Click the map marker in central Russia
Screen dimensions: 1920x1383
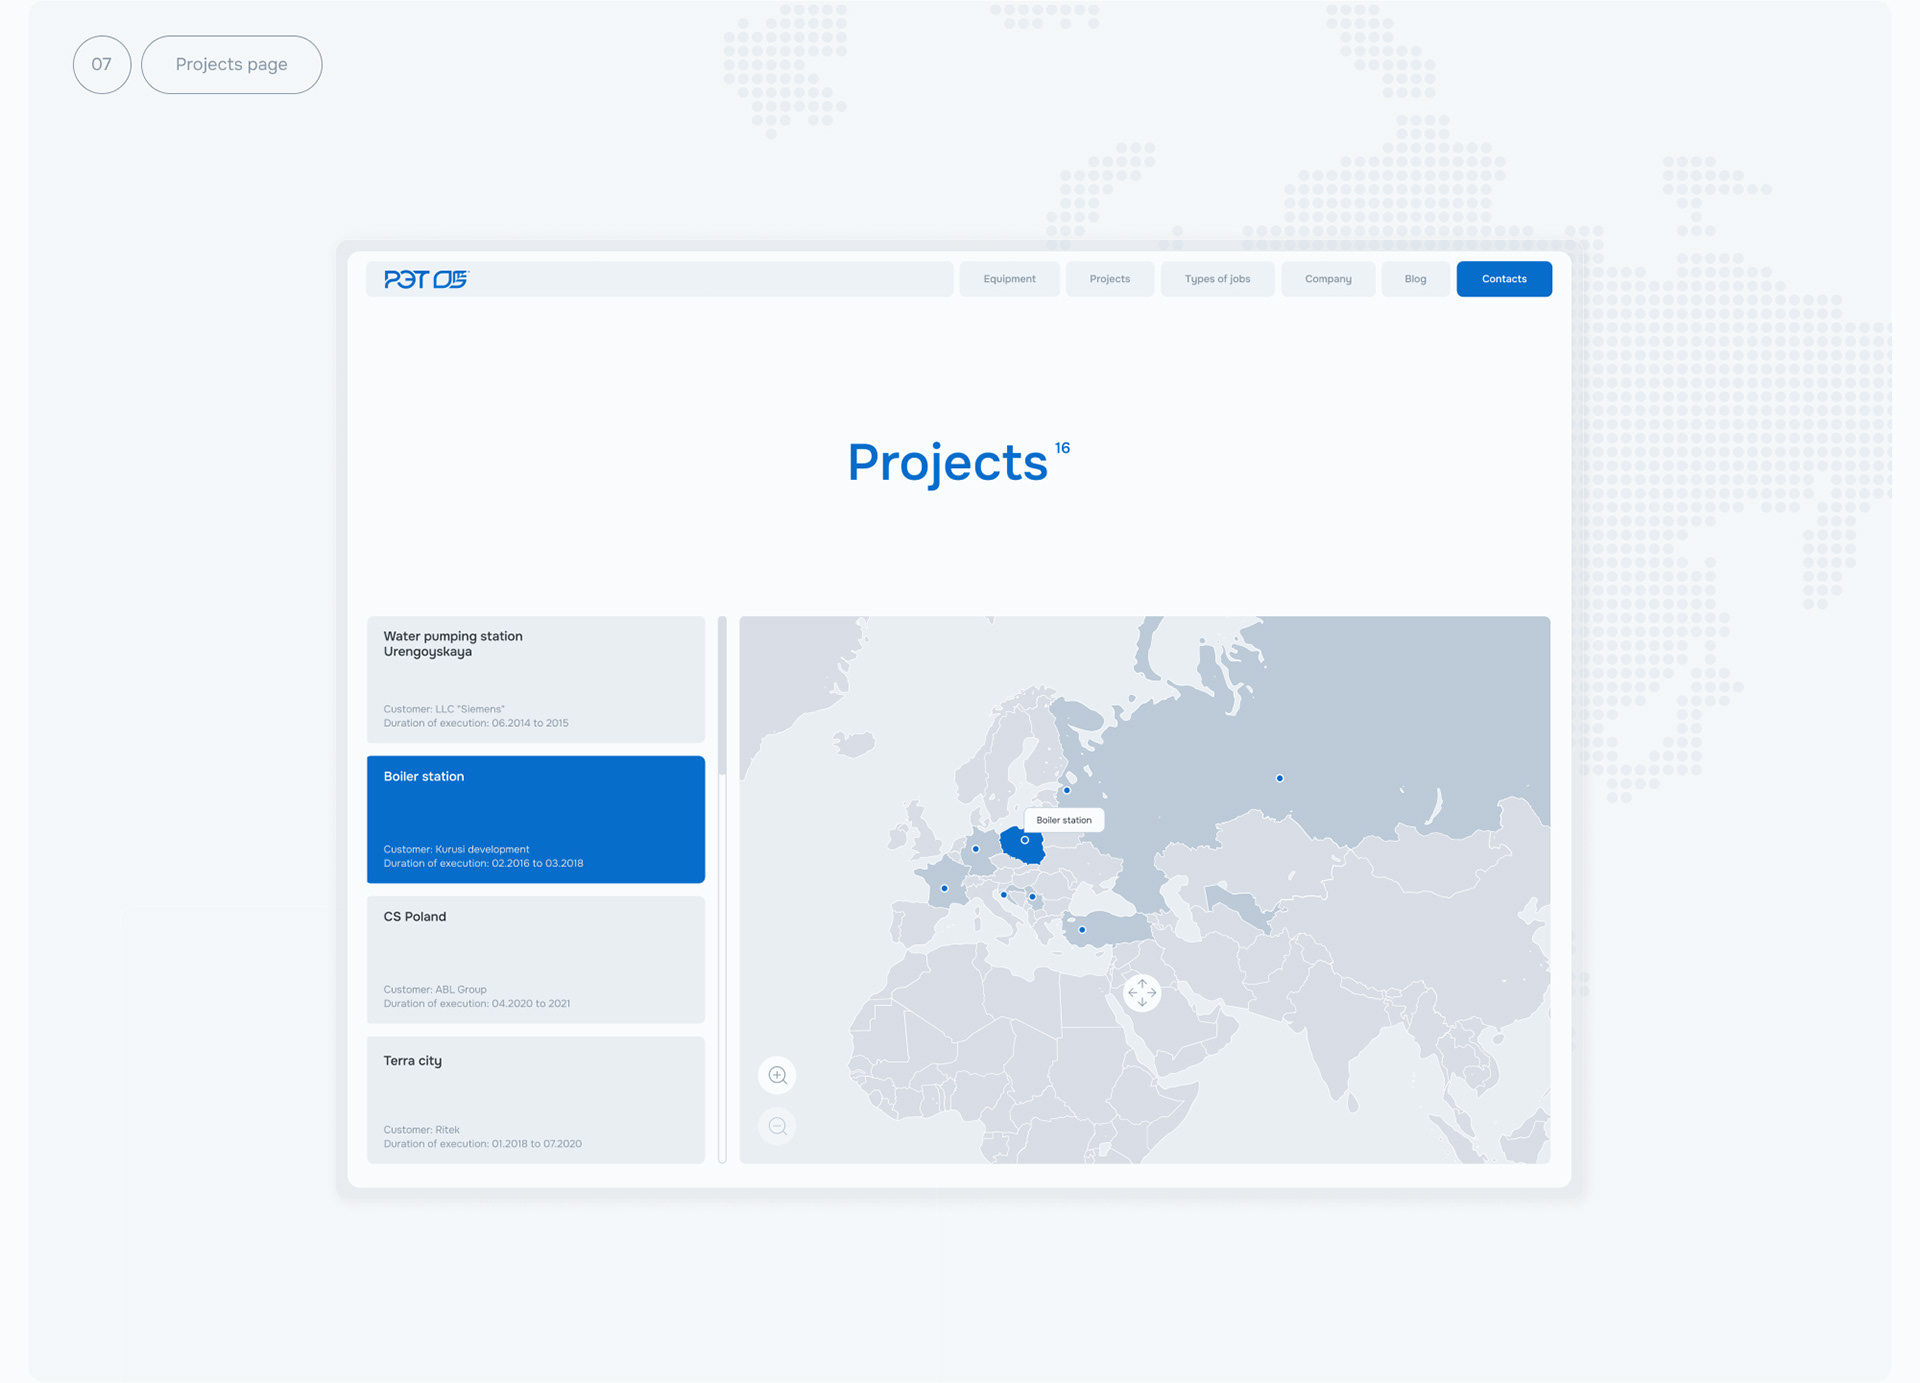[1279, 778]
